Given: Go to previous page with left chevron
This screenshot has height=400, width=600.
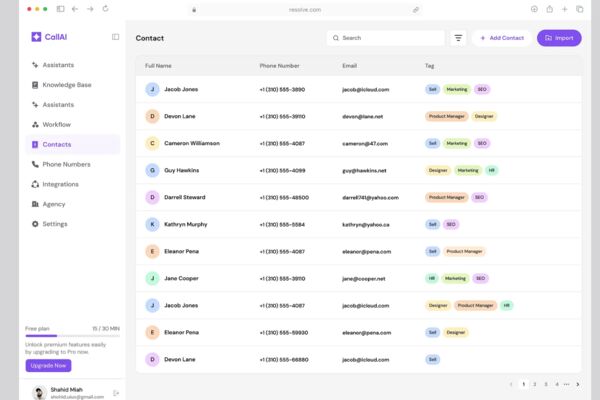Looking at the screenshot, I should pyautogui.click(x=511, y=384).
